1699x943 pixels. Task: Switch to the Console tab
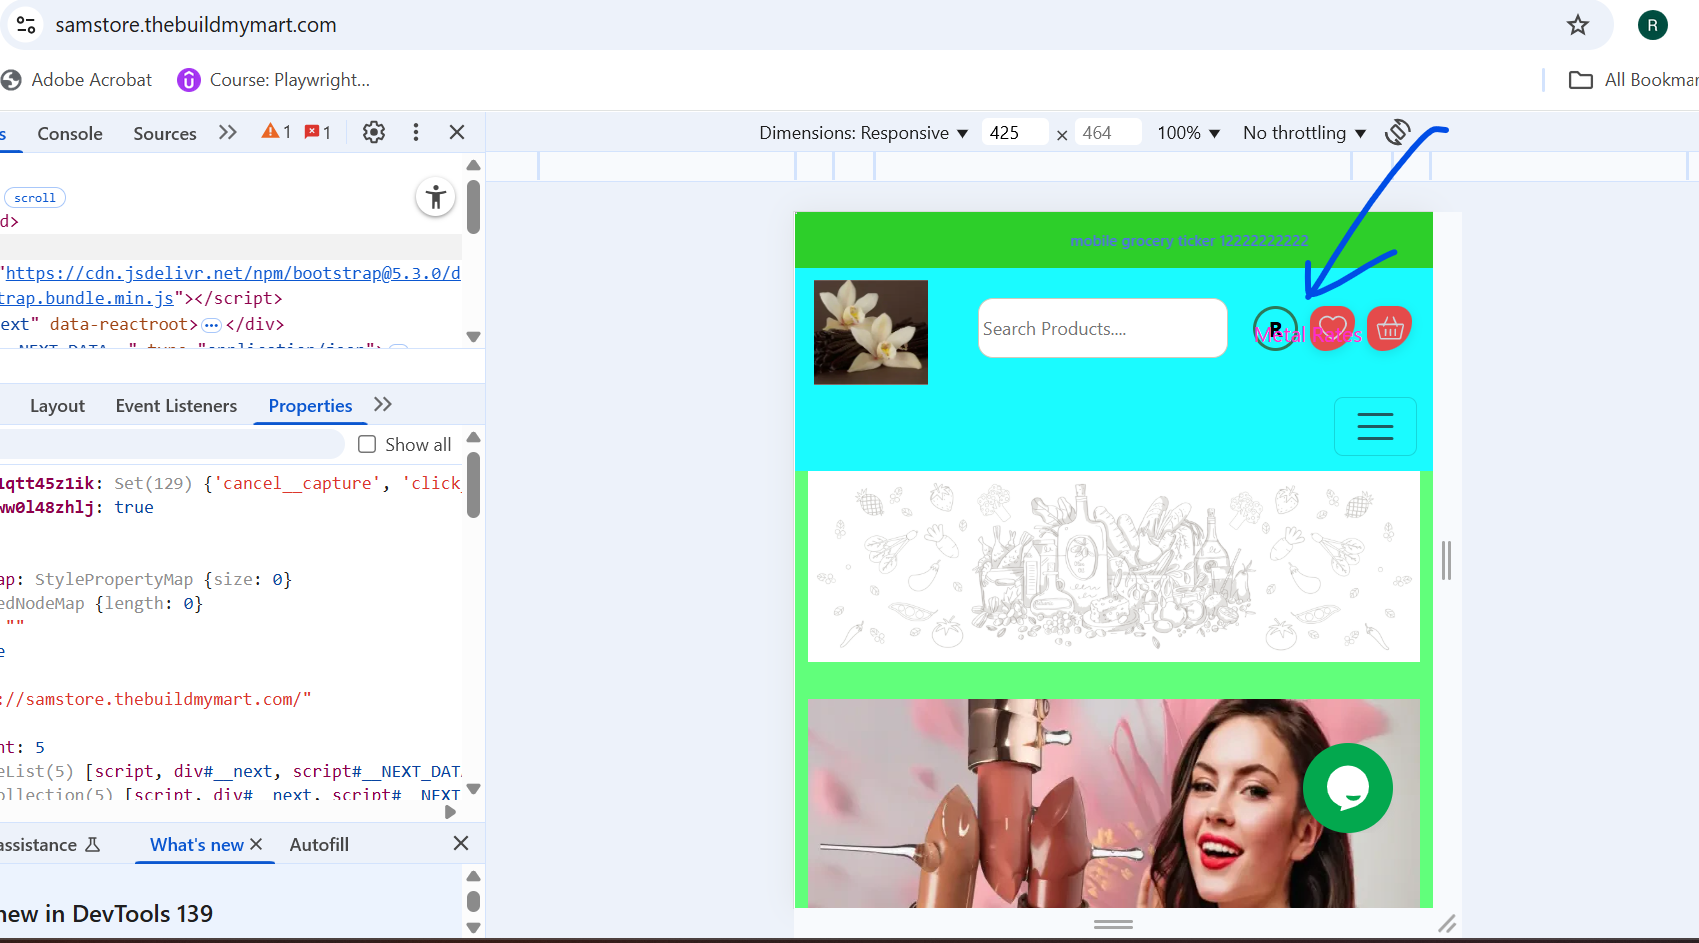[x=70, y=133]
